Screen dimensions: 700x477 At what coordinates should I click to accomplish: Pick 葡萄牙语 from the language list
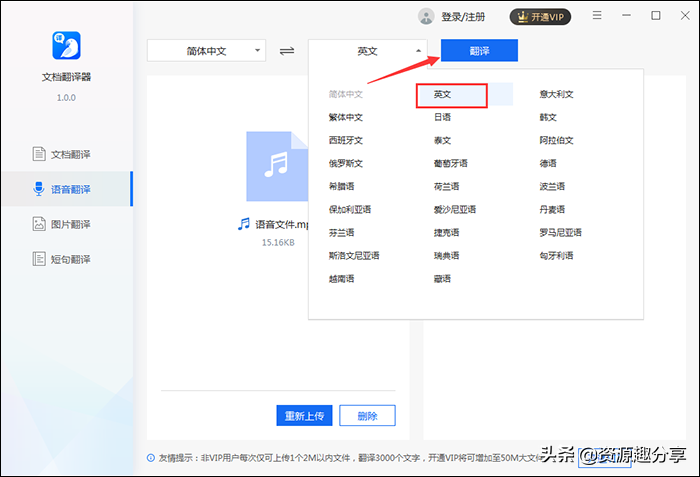click(450, 163)
